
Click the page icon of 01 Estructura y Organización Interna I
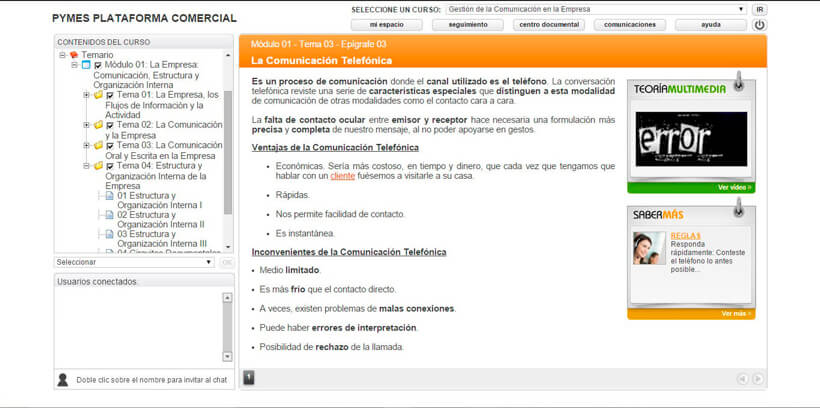click(x=109, y=196)
